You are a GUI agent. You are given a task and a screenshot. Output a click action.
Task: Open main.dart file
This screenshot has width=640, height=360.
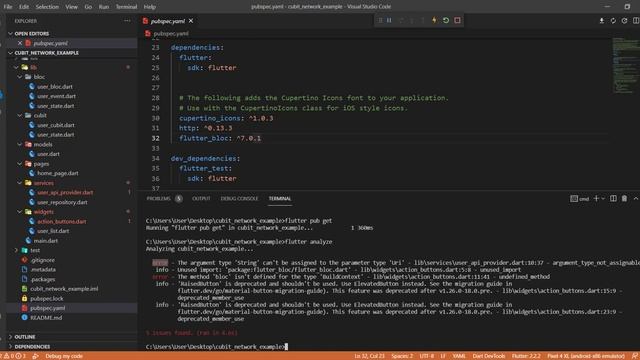coord(45,241)
